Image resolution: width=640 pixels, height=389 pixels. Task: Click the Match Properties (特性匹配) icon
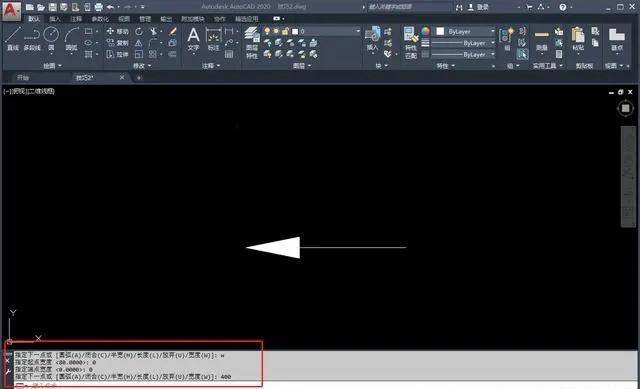pyautogui.click(x=411, y=43)
